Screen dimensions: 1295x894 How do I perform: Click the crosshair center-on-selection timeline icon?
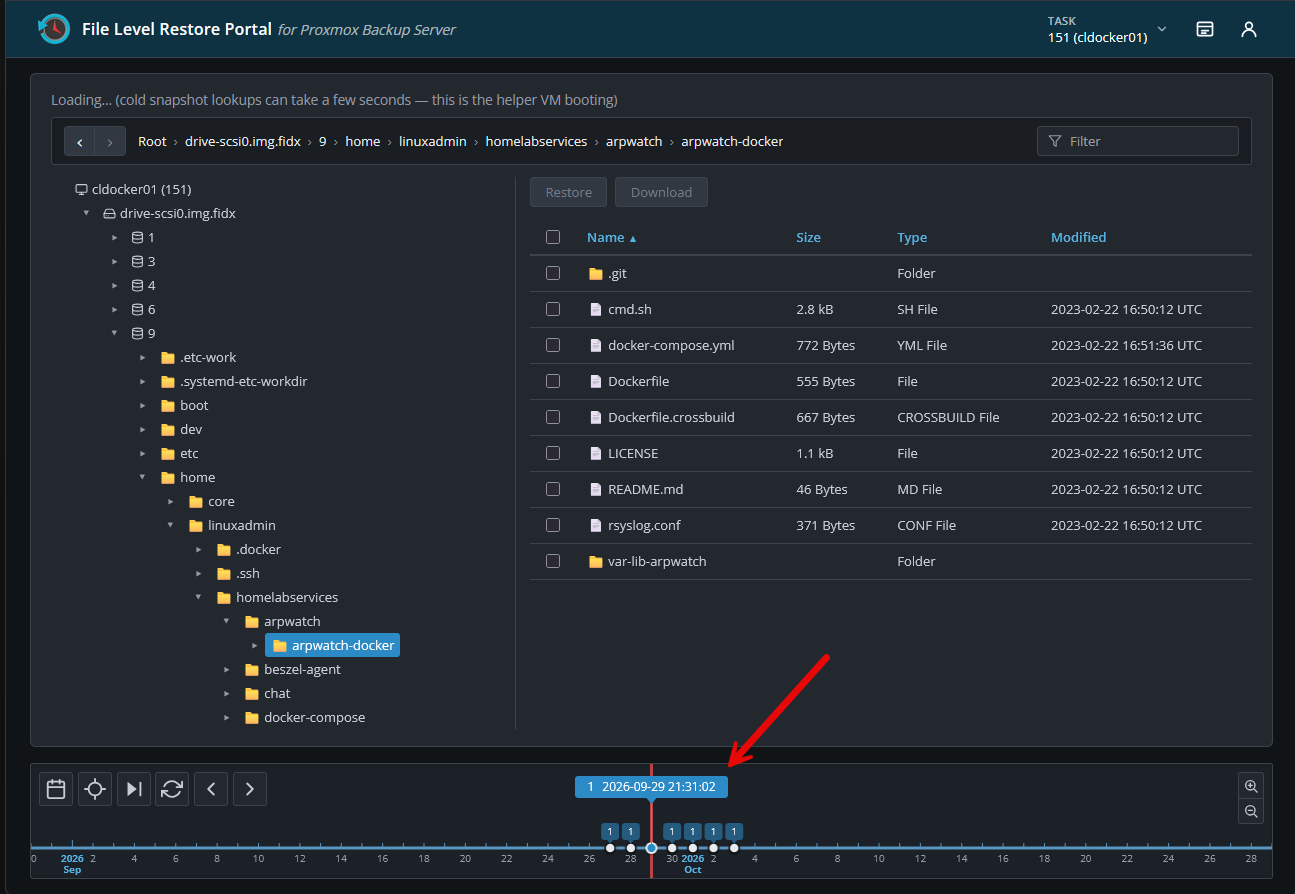pos(95,789)
